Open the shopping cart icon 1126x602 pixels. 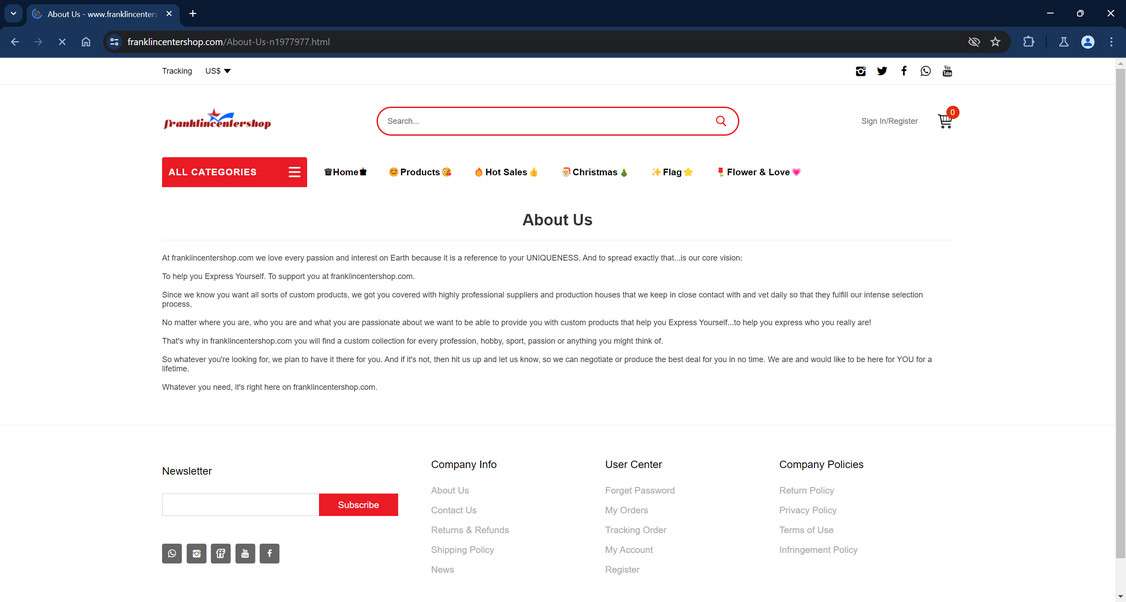coord(945,121)
